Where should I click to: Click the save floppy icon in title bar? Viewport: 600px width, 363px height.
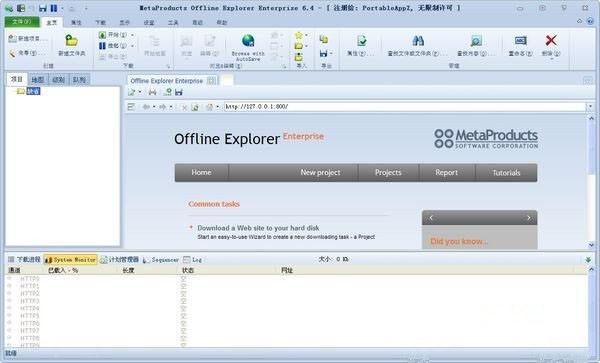[43, 8]
